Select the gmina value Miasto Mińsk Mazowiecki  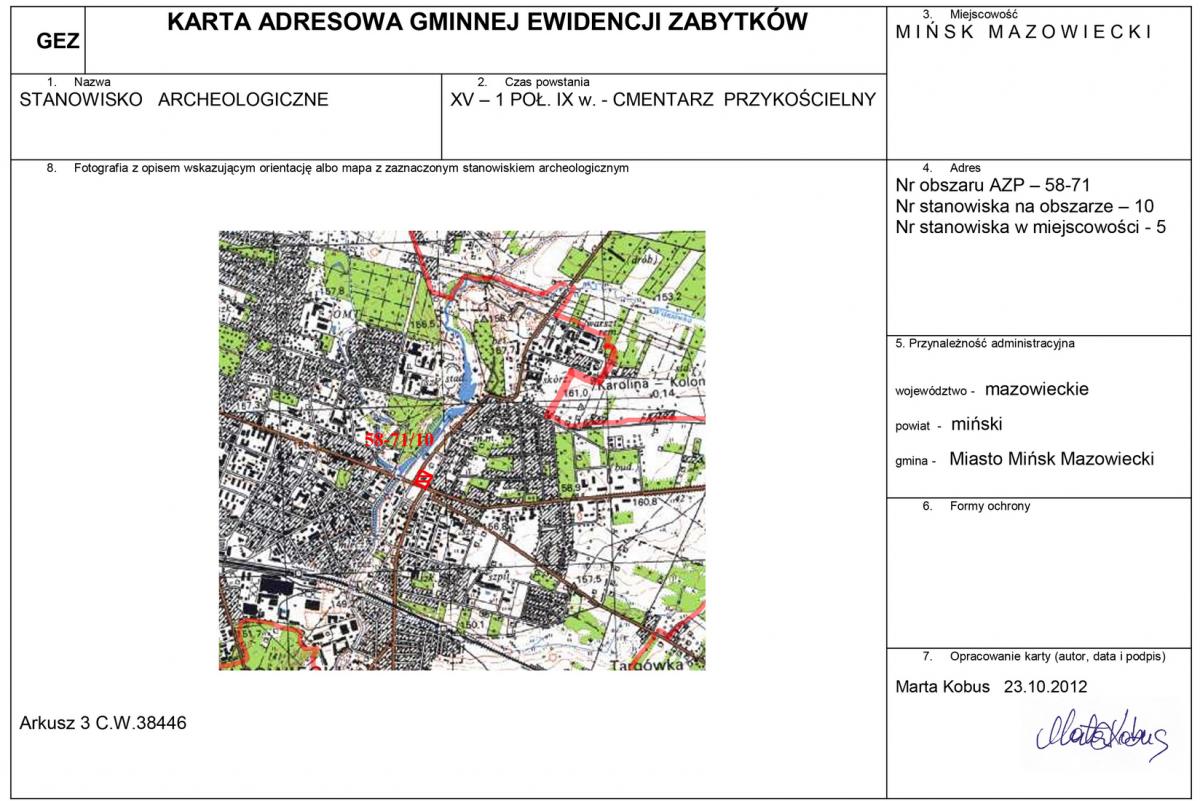point(1051,459)
